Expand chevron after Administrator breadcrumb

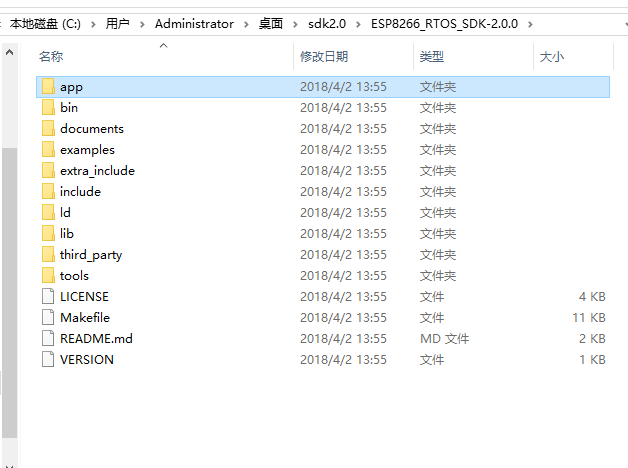[x=246, y=24]
